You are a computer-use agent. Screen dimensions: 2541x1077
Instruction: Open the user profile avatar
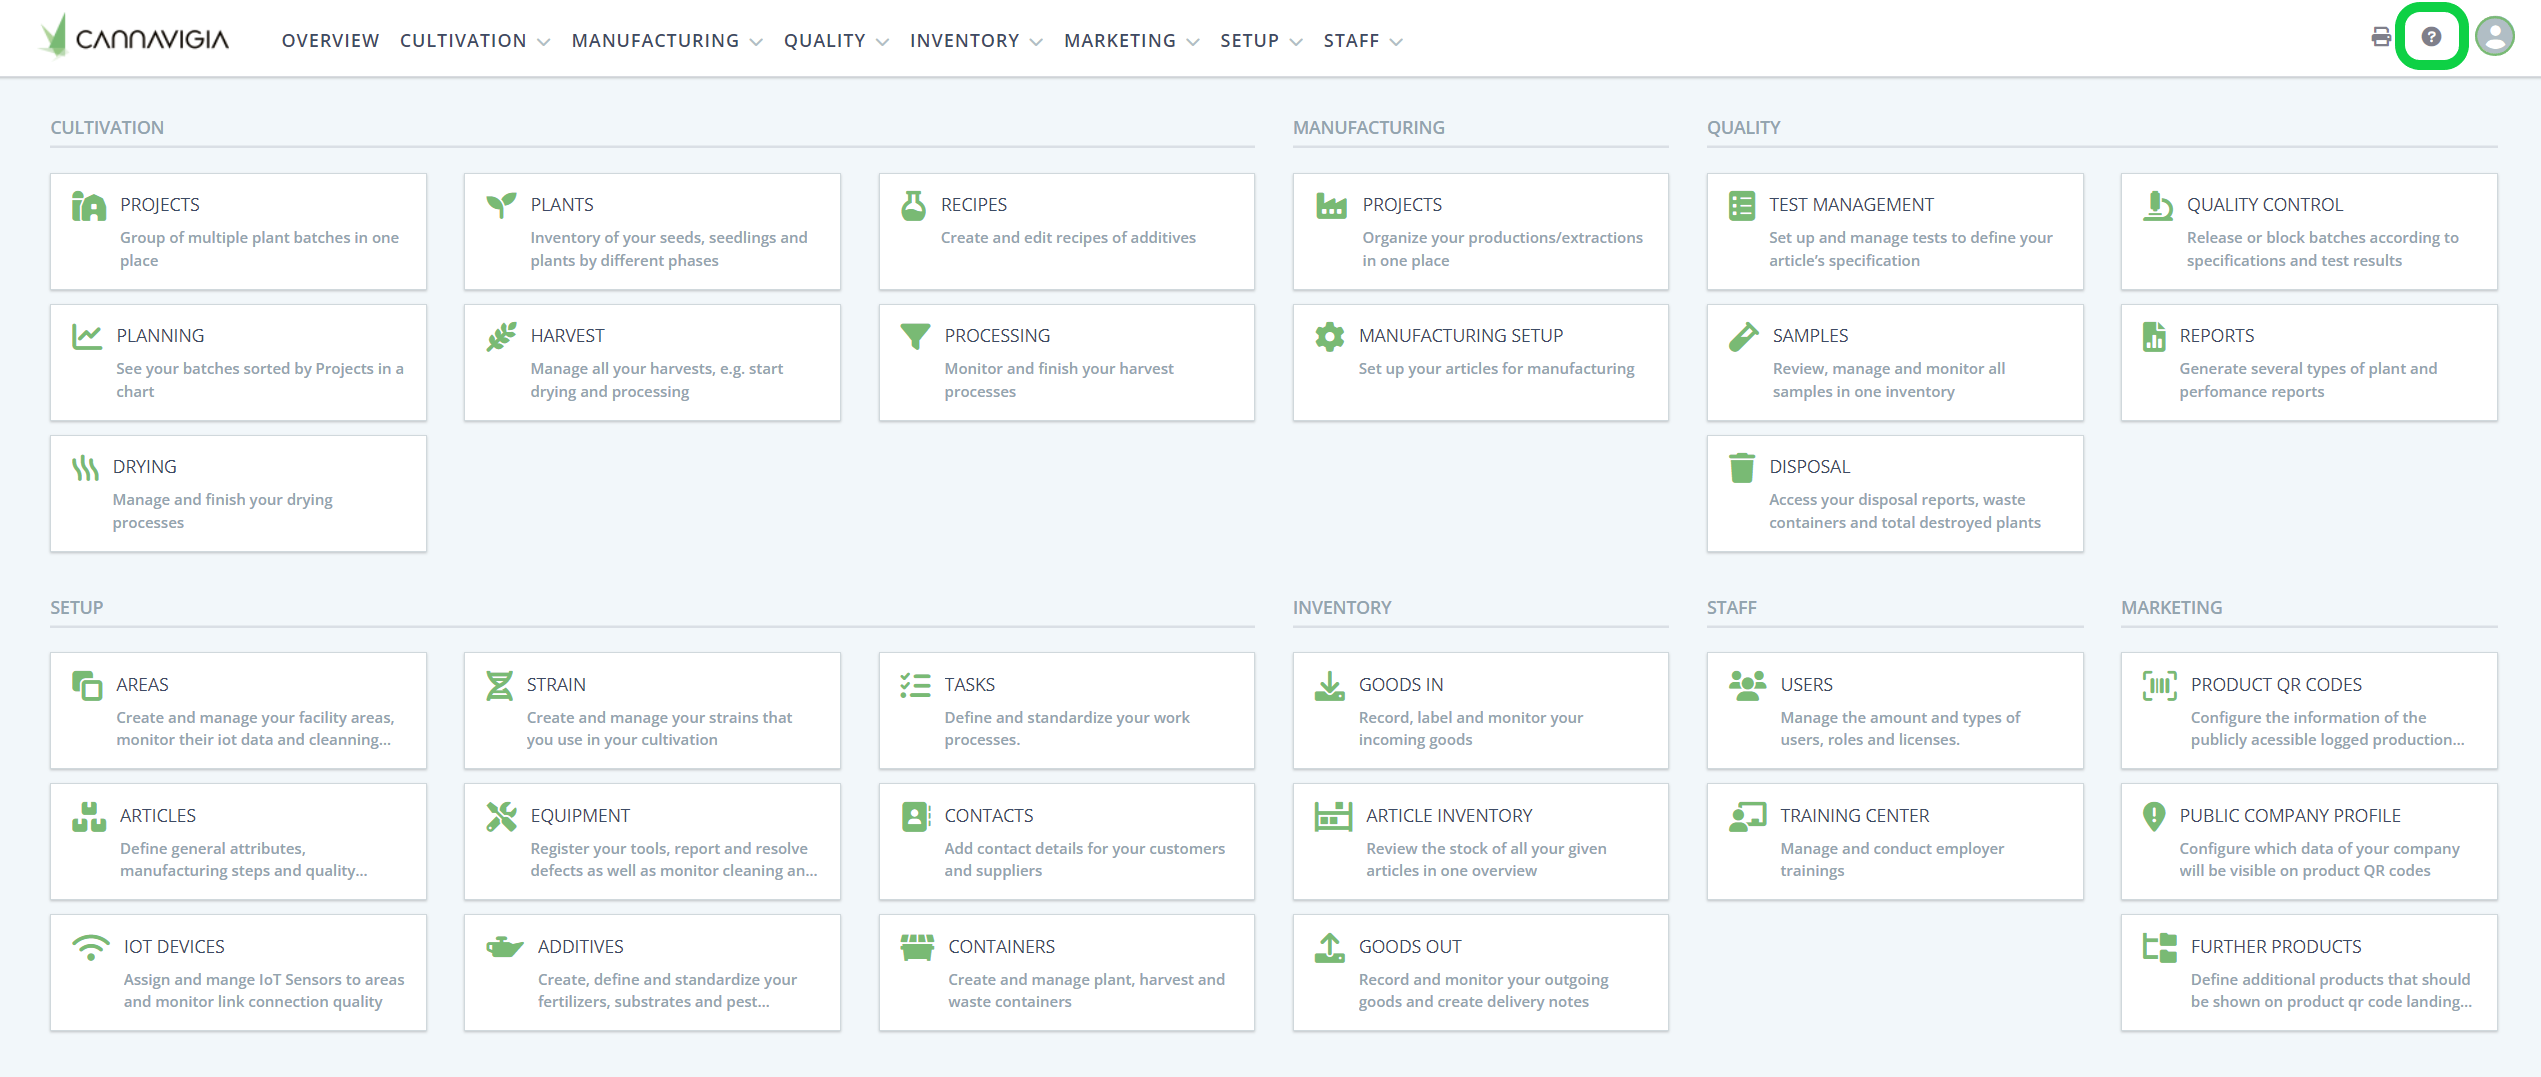click(2494, 38)
